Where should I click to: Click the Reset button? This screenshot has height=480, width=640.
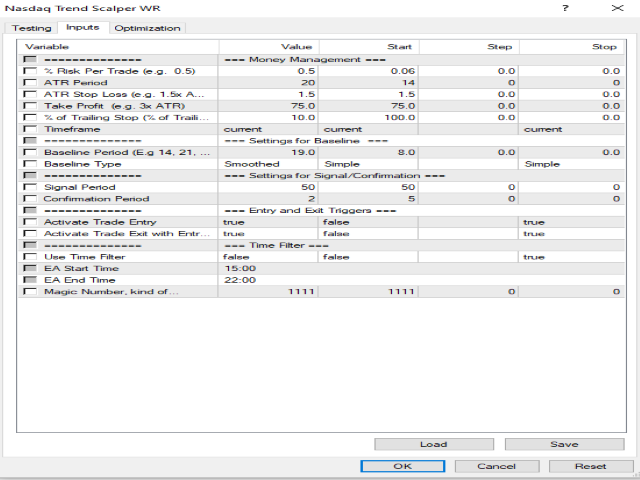click(591, 466)
